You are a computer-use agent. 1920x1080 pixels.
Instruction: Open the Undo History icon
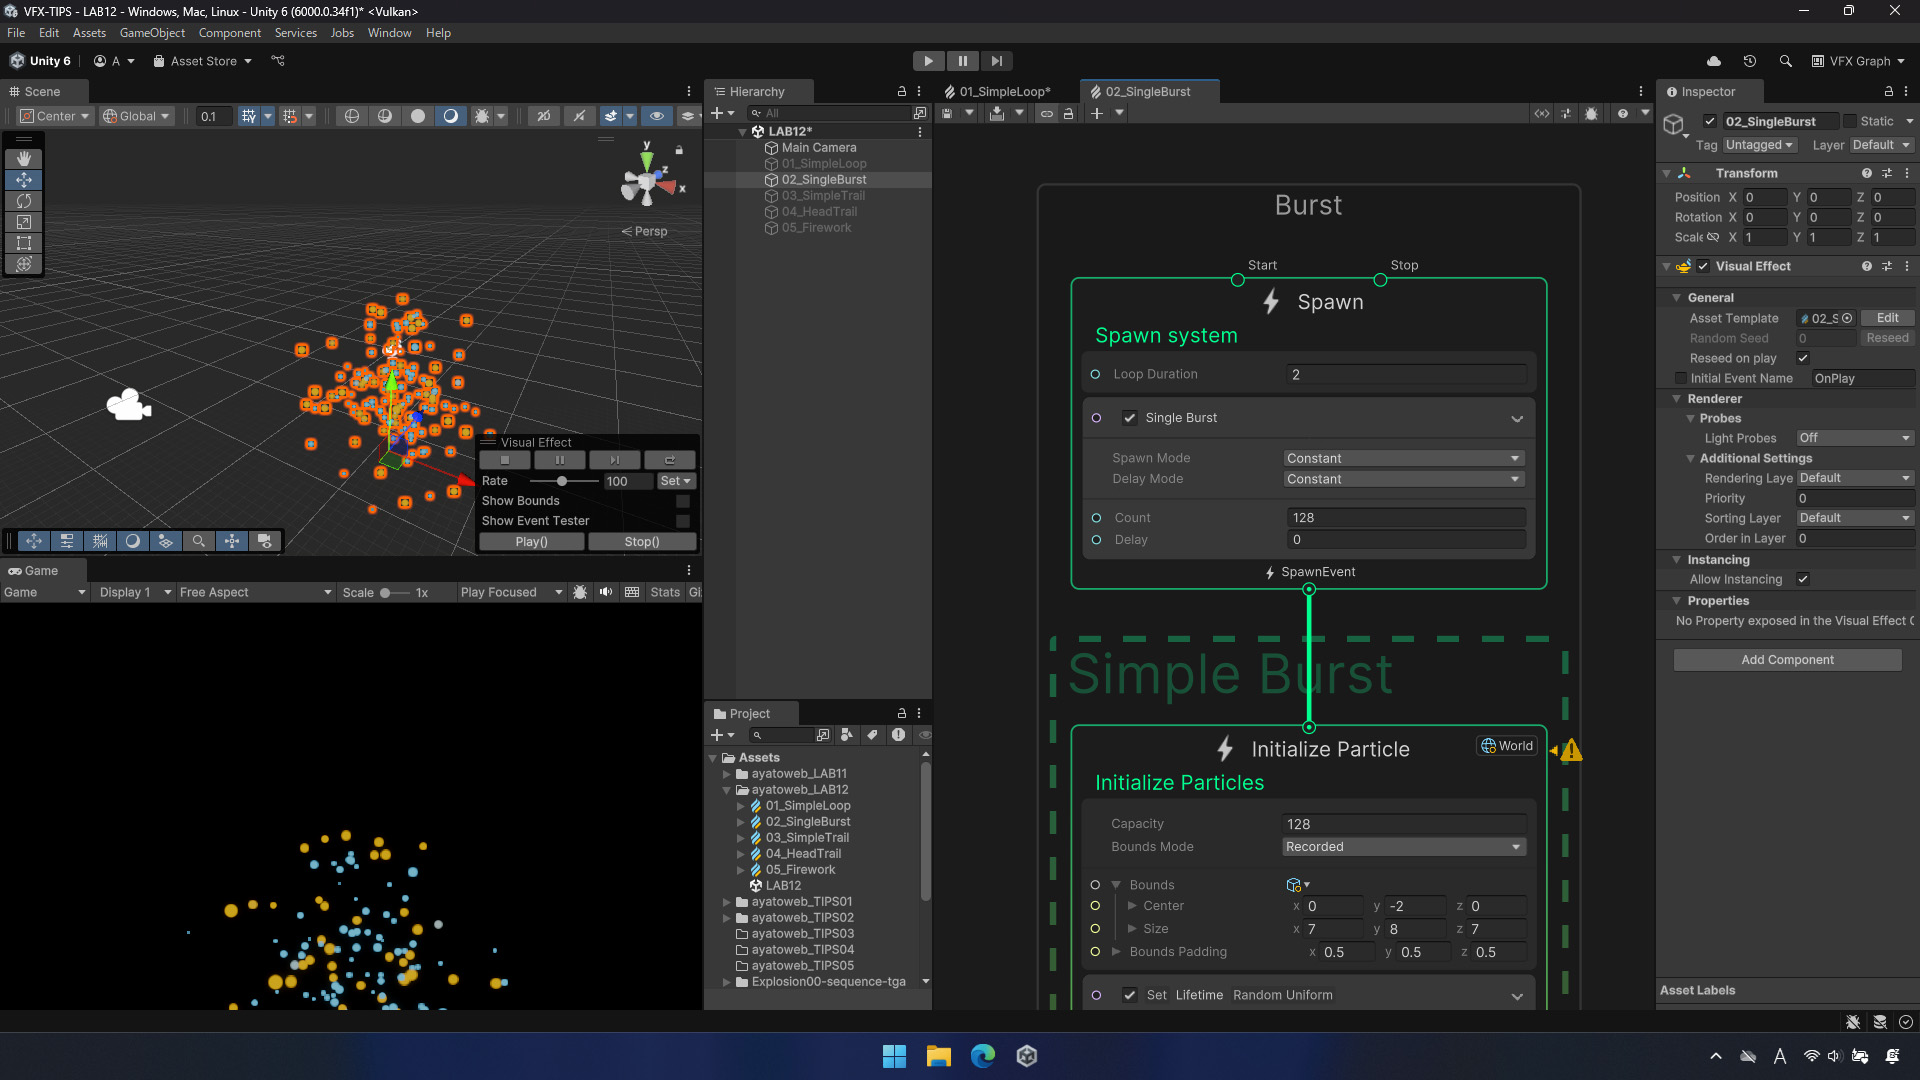[x=1749, y=61]
